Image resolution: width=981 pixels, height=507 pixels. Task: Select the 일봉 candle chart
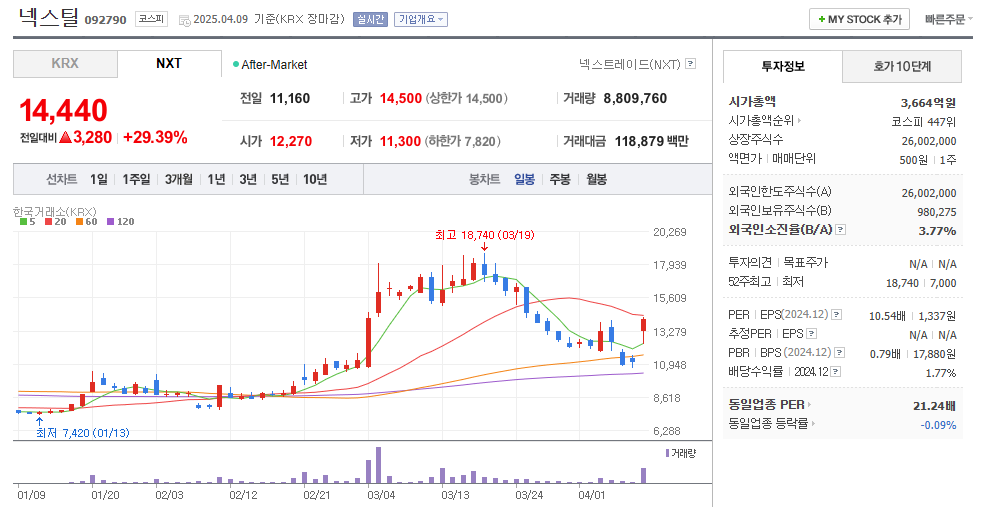point(525,180)
